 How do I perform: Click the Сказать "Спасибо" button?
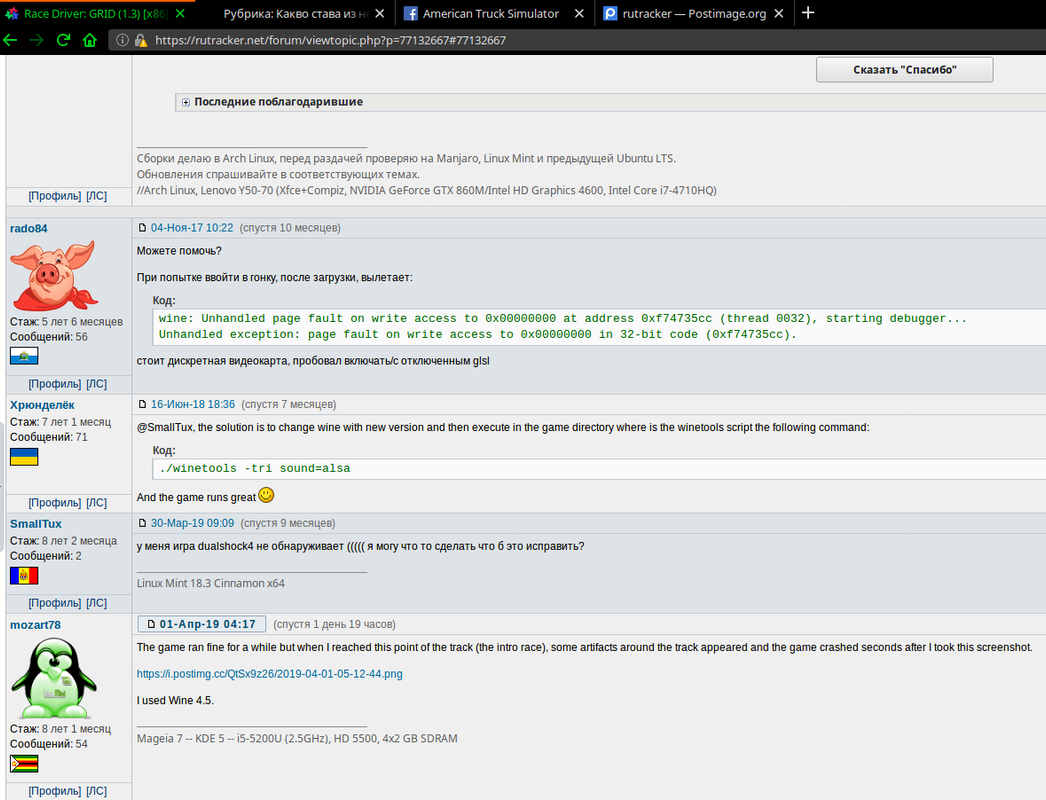(905, 69)
